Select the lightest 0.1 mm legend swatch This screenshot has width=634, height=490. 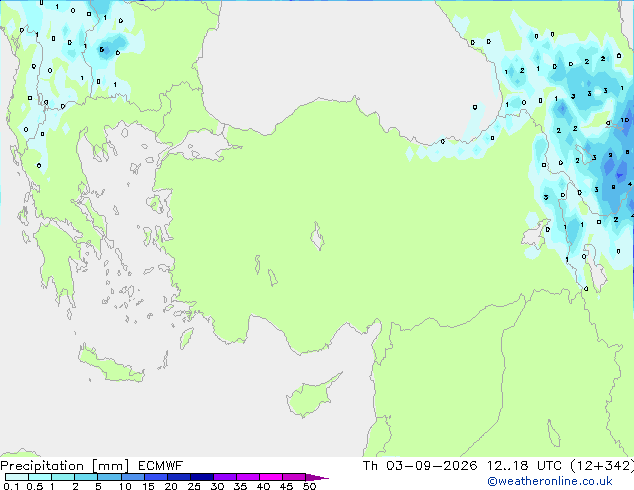(x=17, y=477)
